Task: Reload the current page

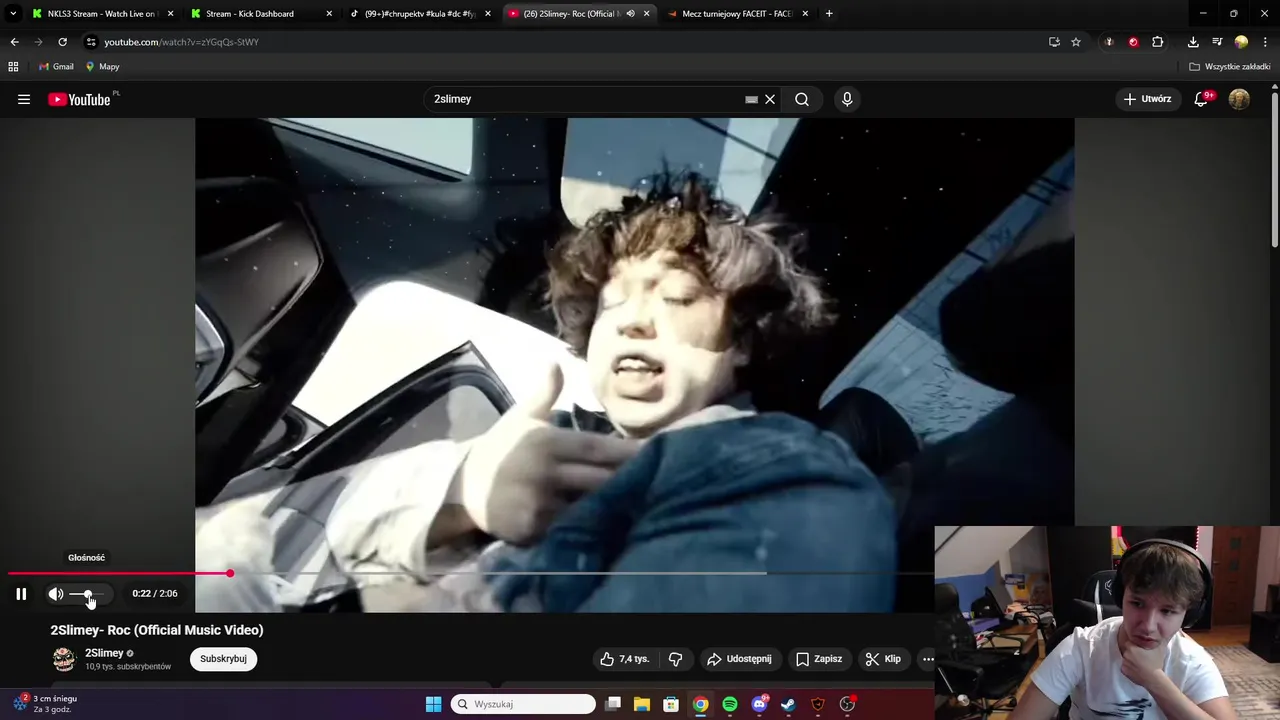Action: (x=62, y=42)
